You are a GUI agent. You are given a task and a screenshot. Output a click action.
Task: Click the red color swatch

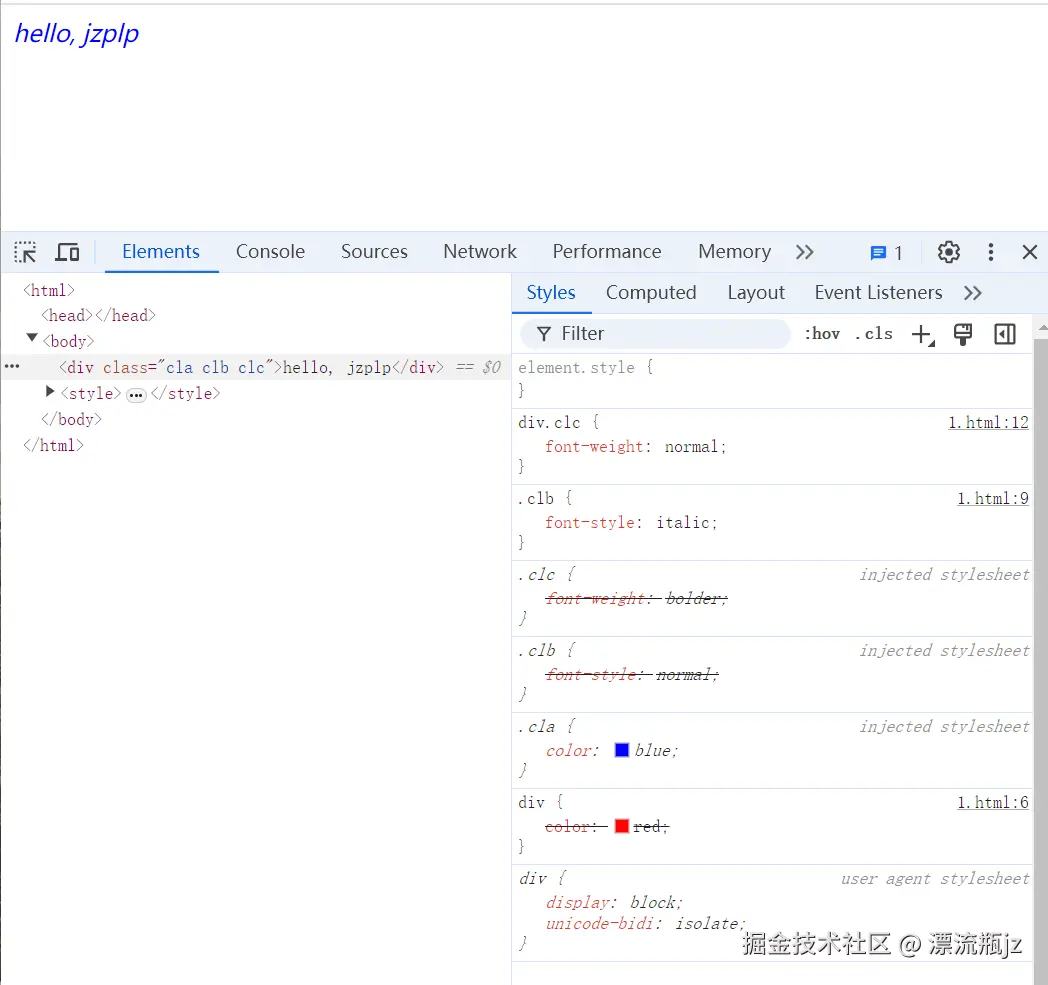point(622,826)
